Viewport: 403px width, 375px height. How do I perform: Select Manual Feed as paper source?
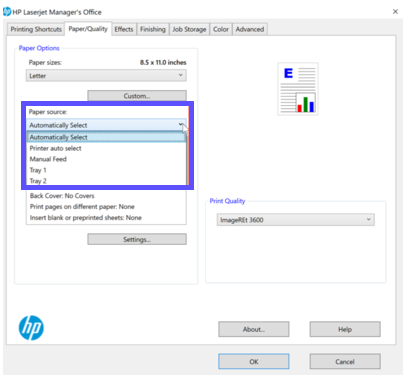[106, 159]
